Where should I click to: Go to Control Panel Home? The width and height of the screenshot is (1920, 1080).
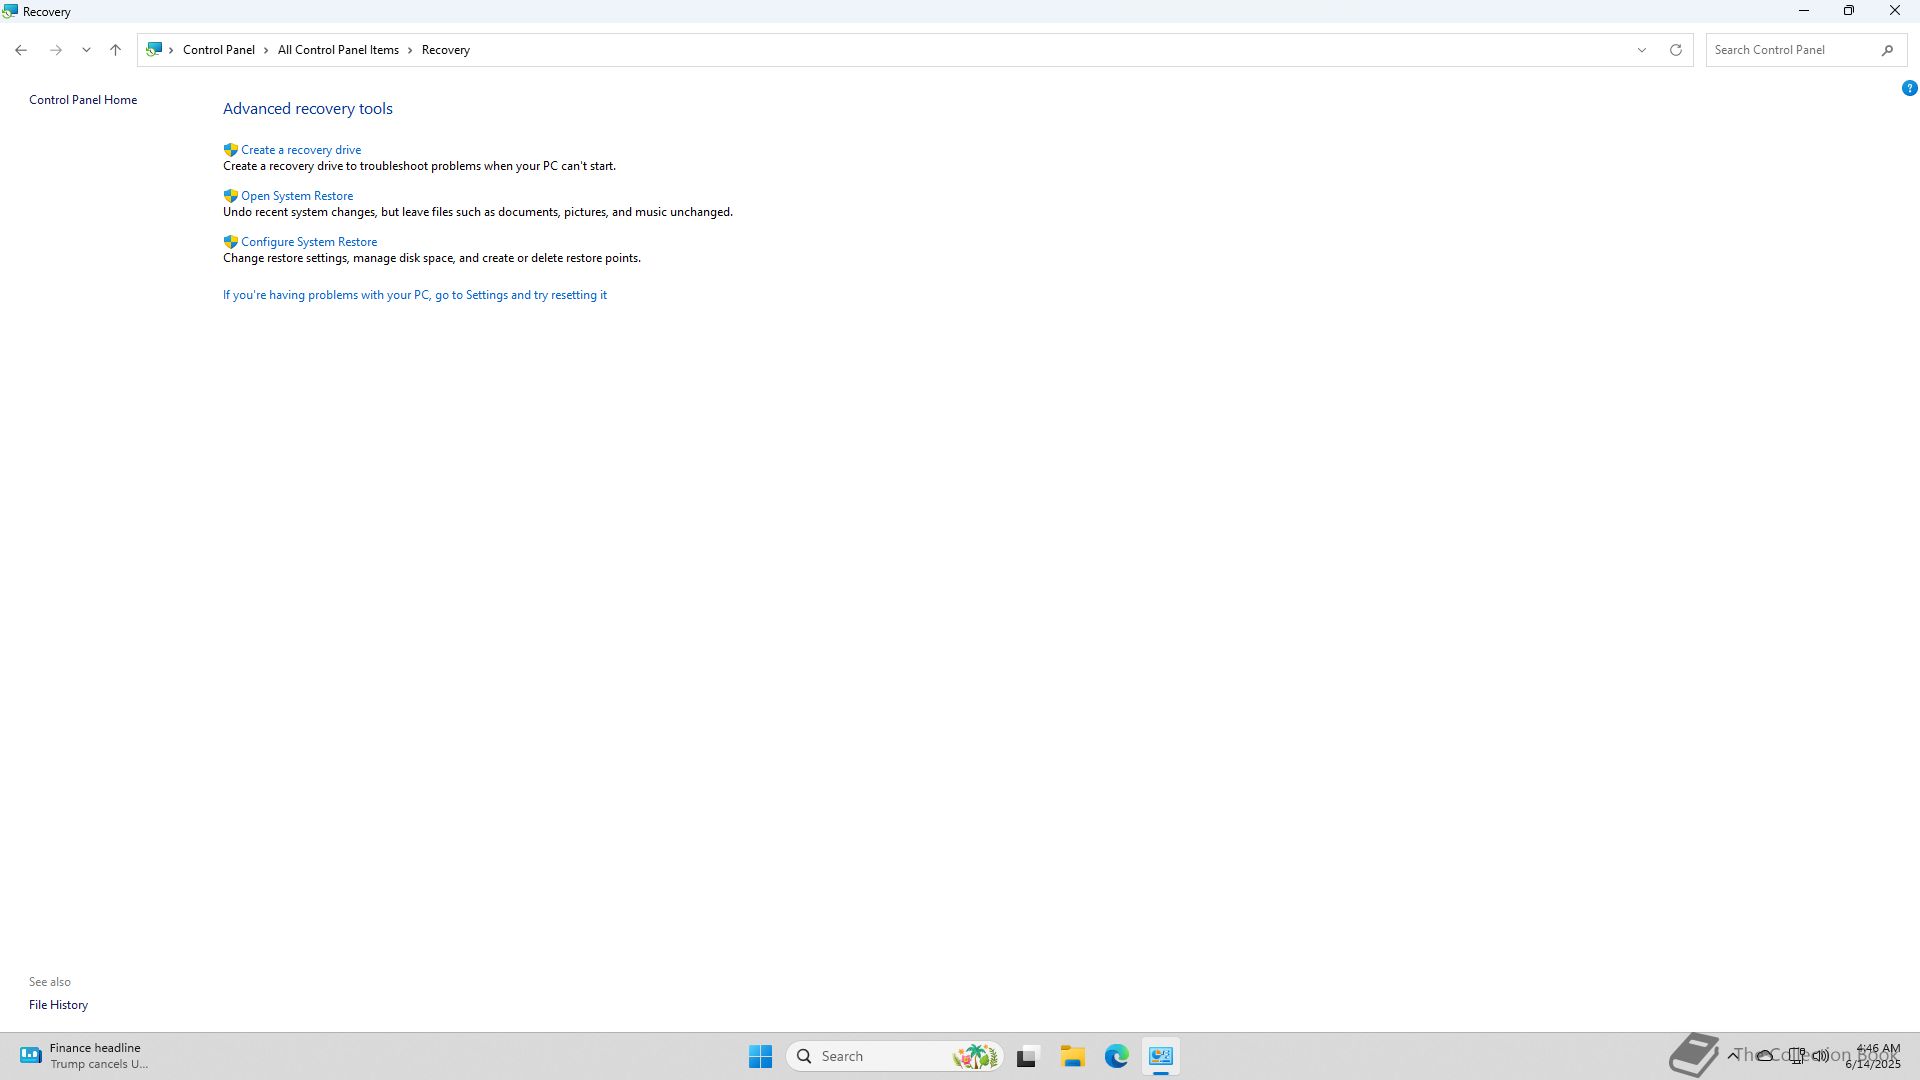point(83,100)
